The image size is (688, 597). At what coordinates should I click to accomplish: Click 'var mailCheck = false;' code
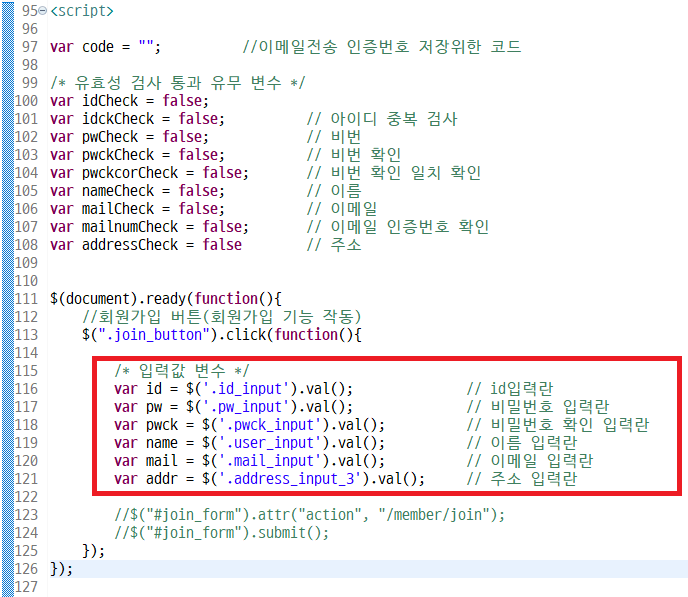coord(137,208)
